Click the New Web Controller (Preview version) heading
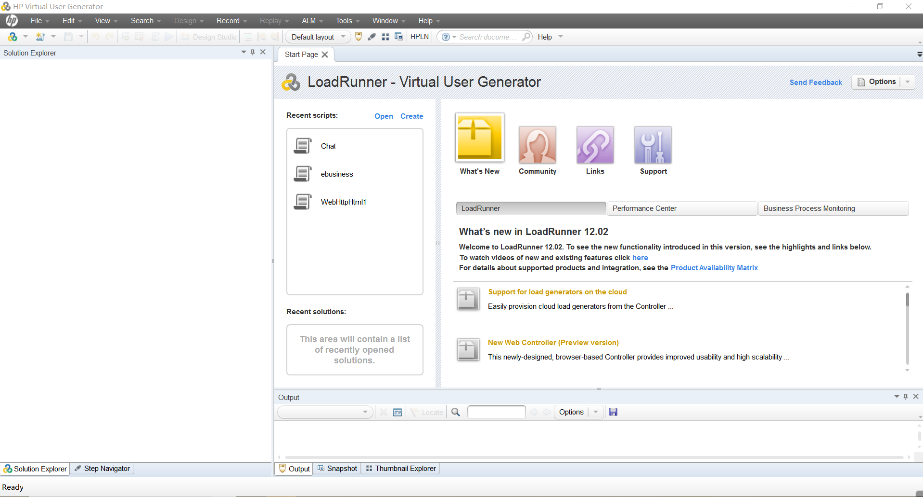Screen dimensions: 923x497 (553, 342)
